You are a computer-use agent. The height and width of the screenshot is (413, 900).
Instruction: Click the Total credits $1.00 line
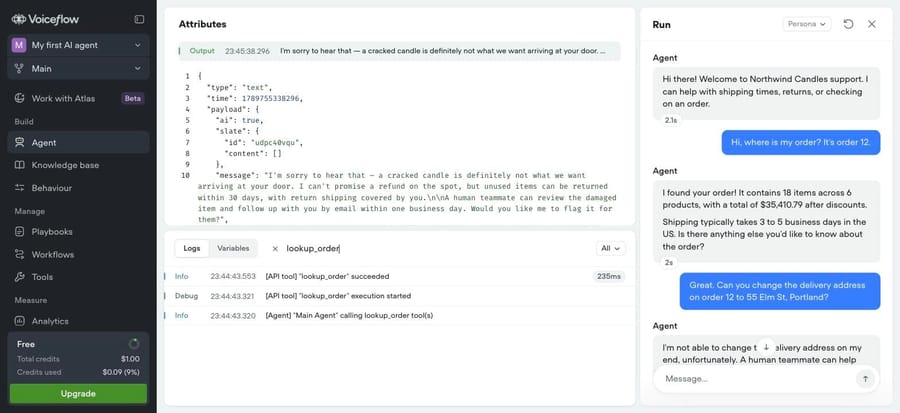[x=78, y=359]
